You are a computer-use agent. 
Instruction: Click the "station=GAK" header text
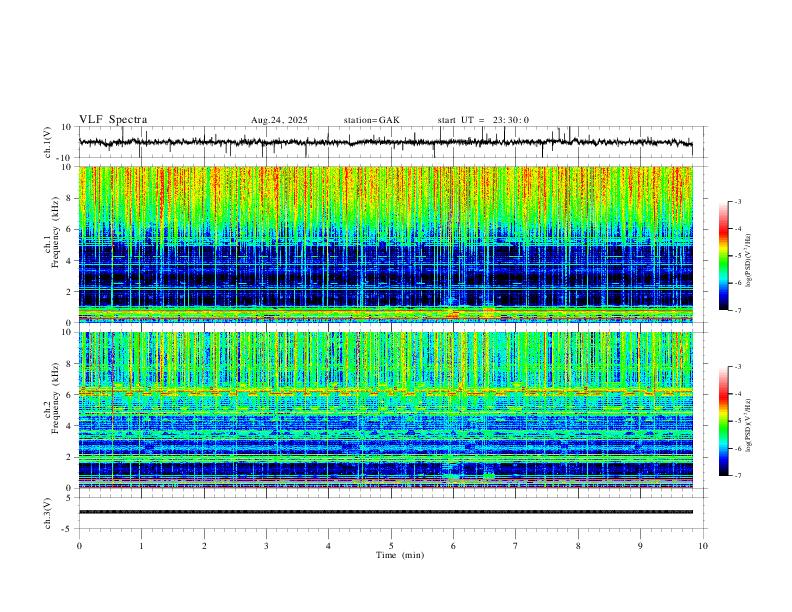(372, 120)
